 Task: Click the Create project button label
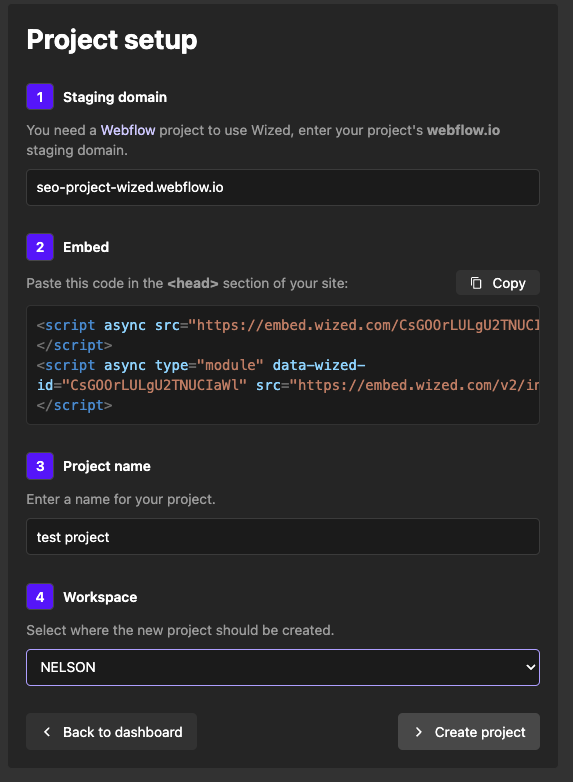click(480, 732)
